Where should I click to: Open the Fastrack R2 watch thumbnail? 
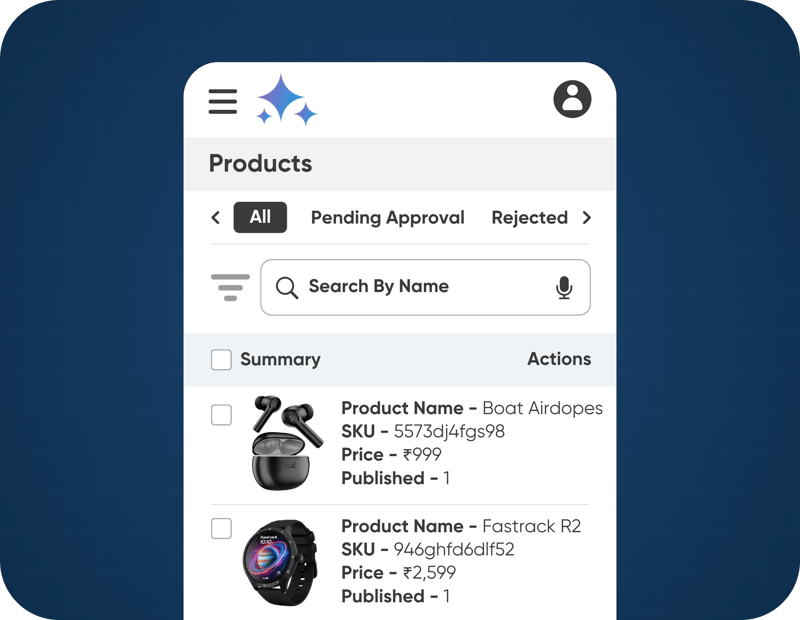click(x=280, y=562)
